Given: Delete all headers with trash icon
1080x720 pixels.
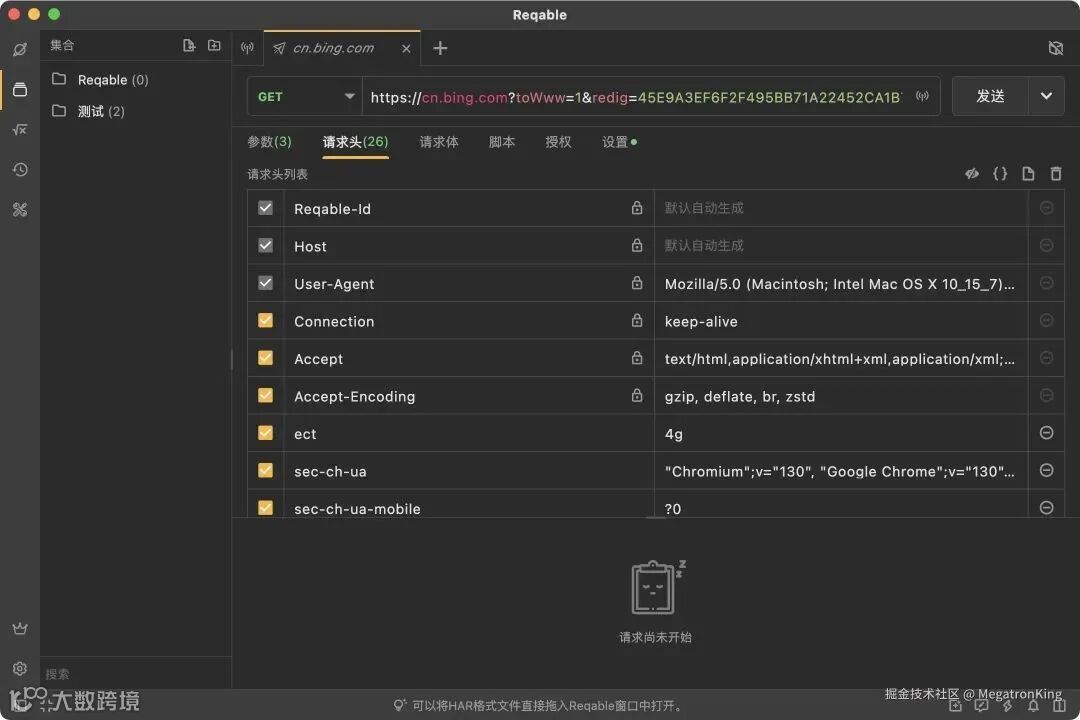Looking at the screenshot, I should click(x=1056, y=174).
